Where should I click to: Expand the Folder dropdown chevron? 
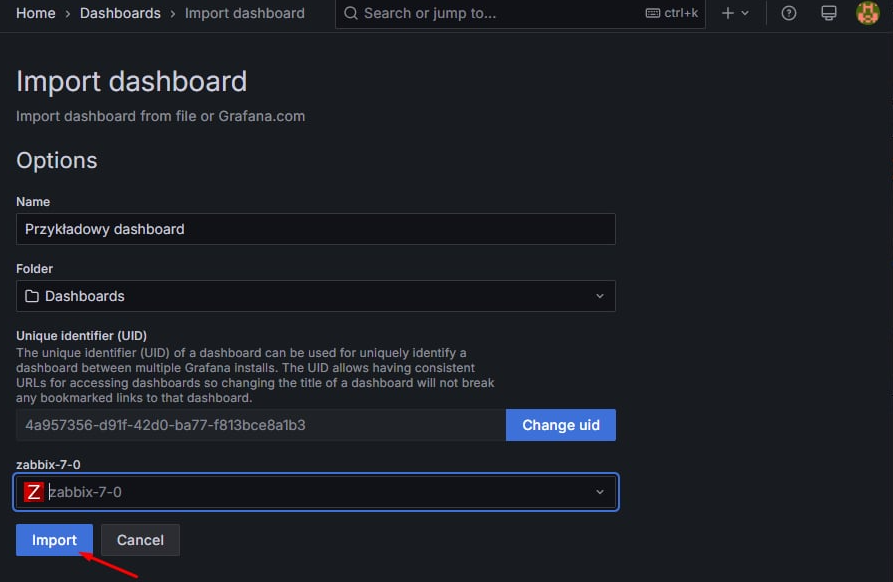pyautogui.click(x=600, y=296)
